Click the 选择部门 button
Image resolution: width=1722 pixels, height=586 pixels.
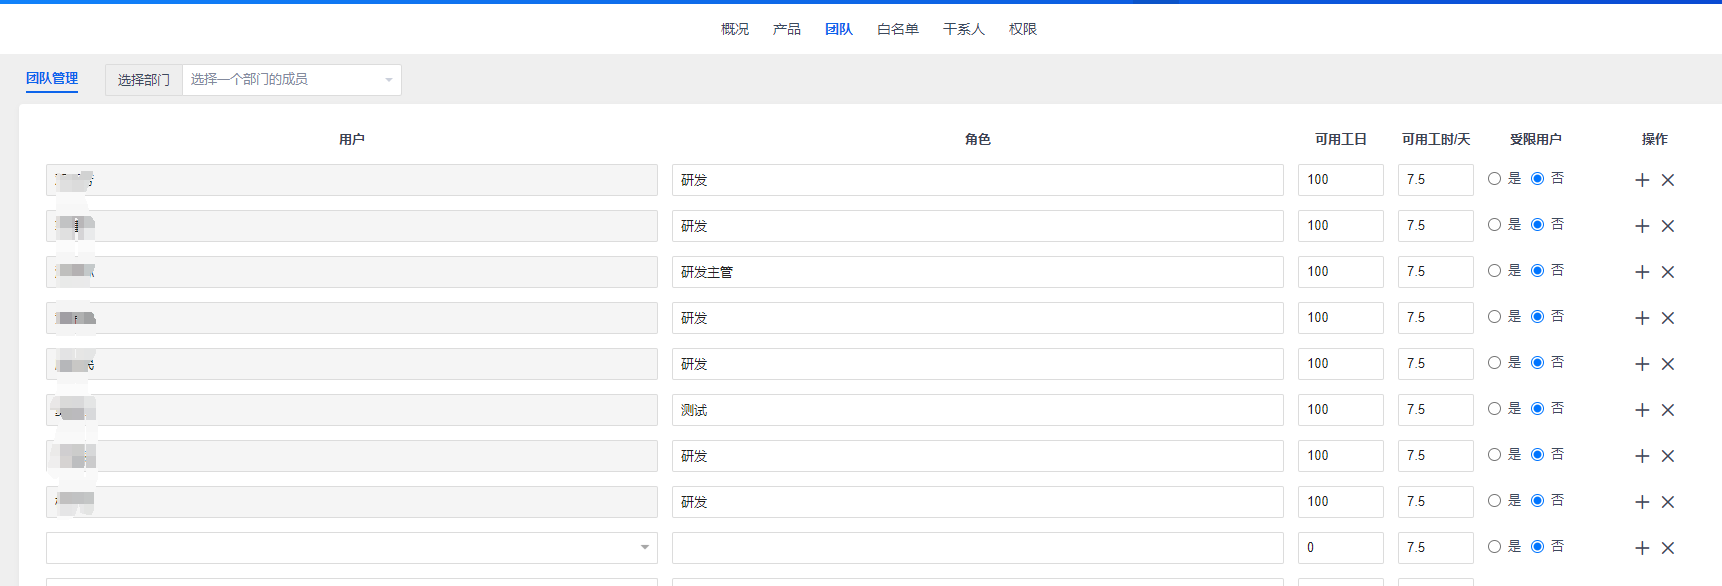pos(144,80)
